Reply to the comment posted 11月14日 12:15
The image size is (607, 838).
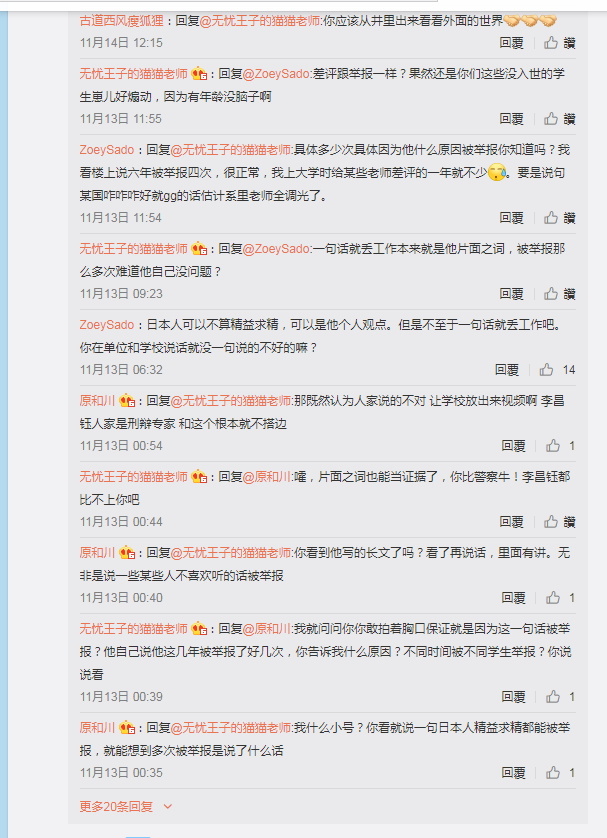(511, 43)
